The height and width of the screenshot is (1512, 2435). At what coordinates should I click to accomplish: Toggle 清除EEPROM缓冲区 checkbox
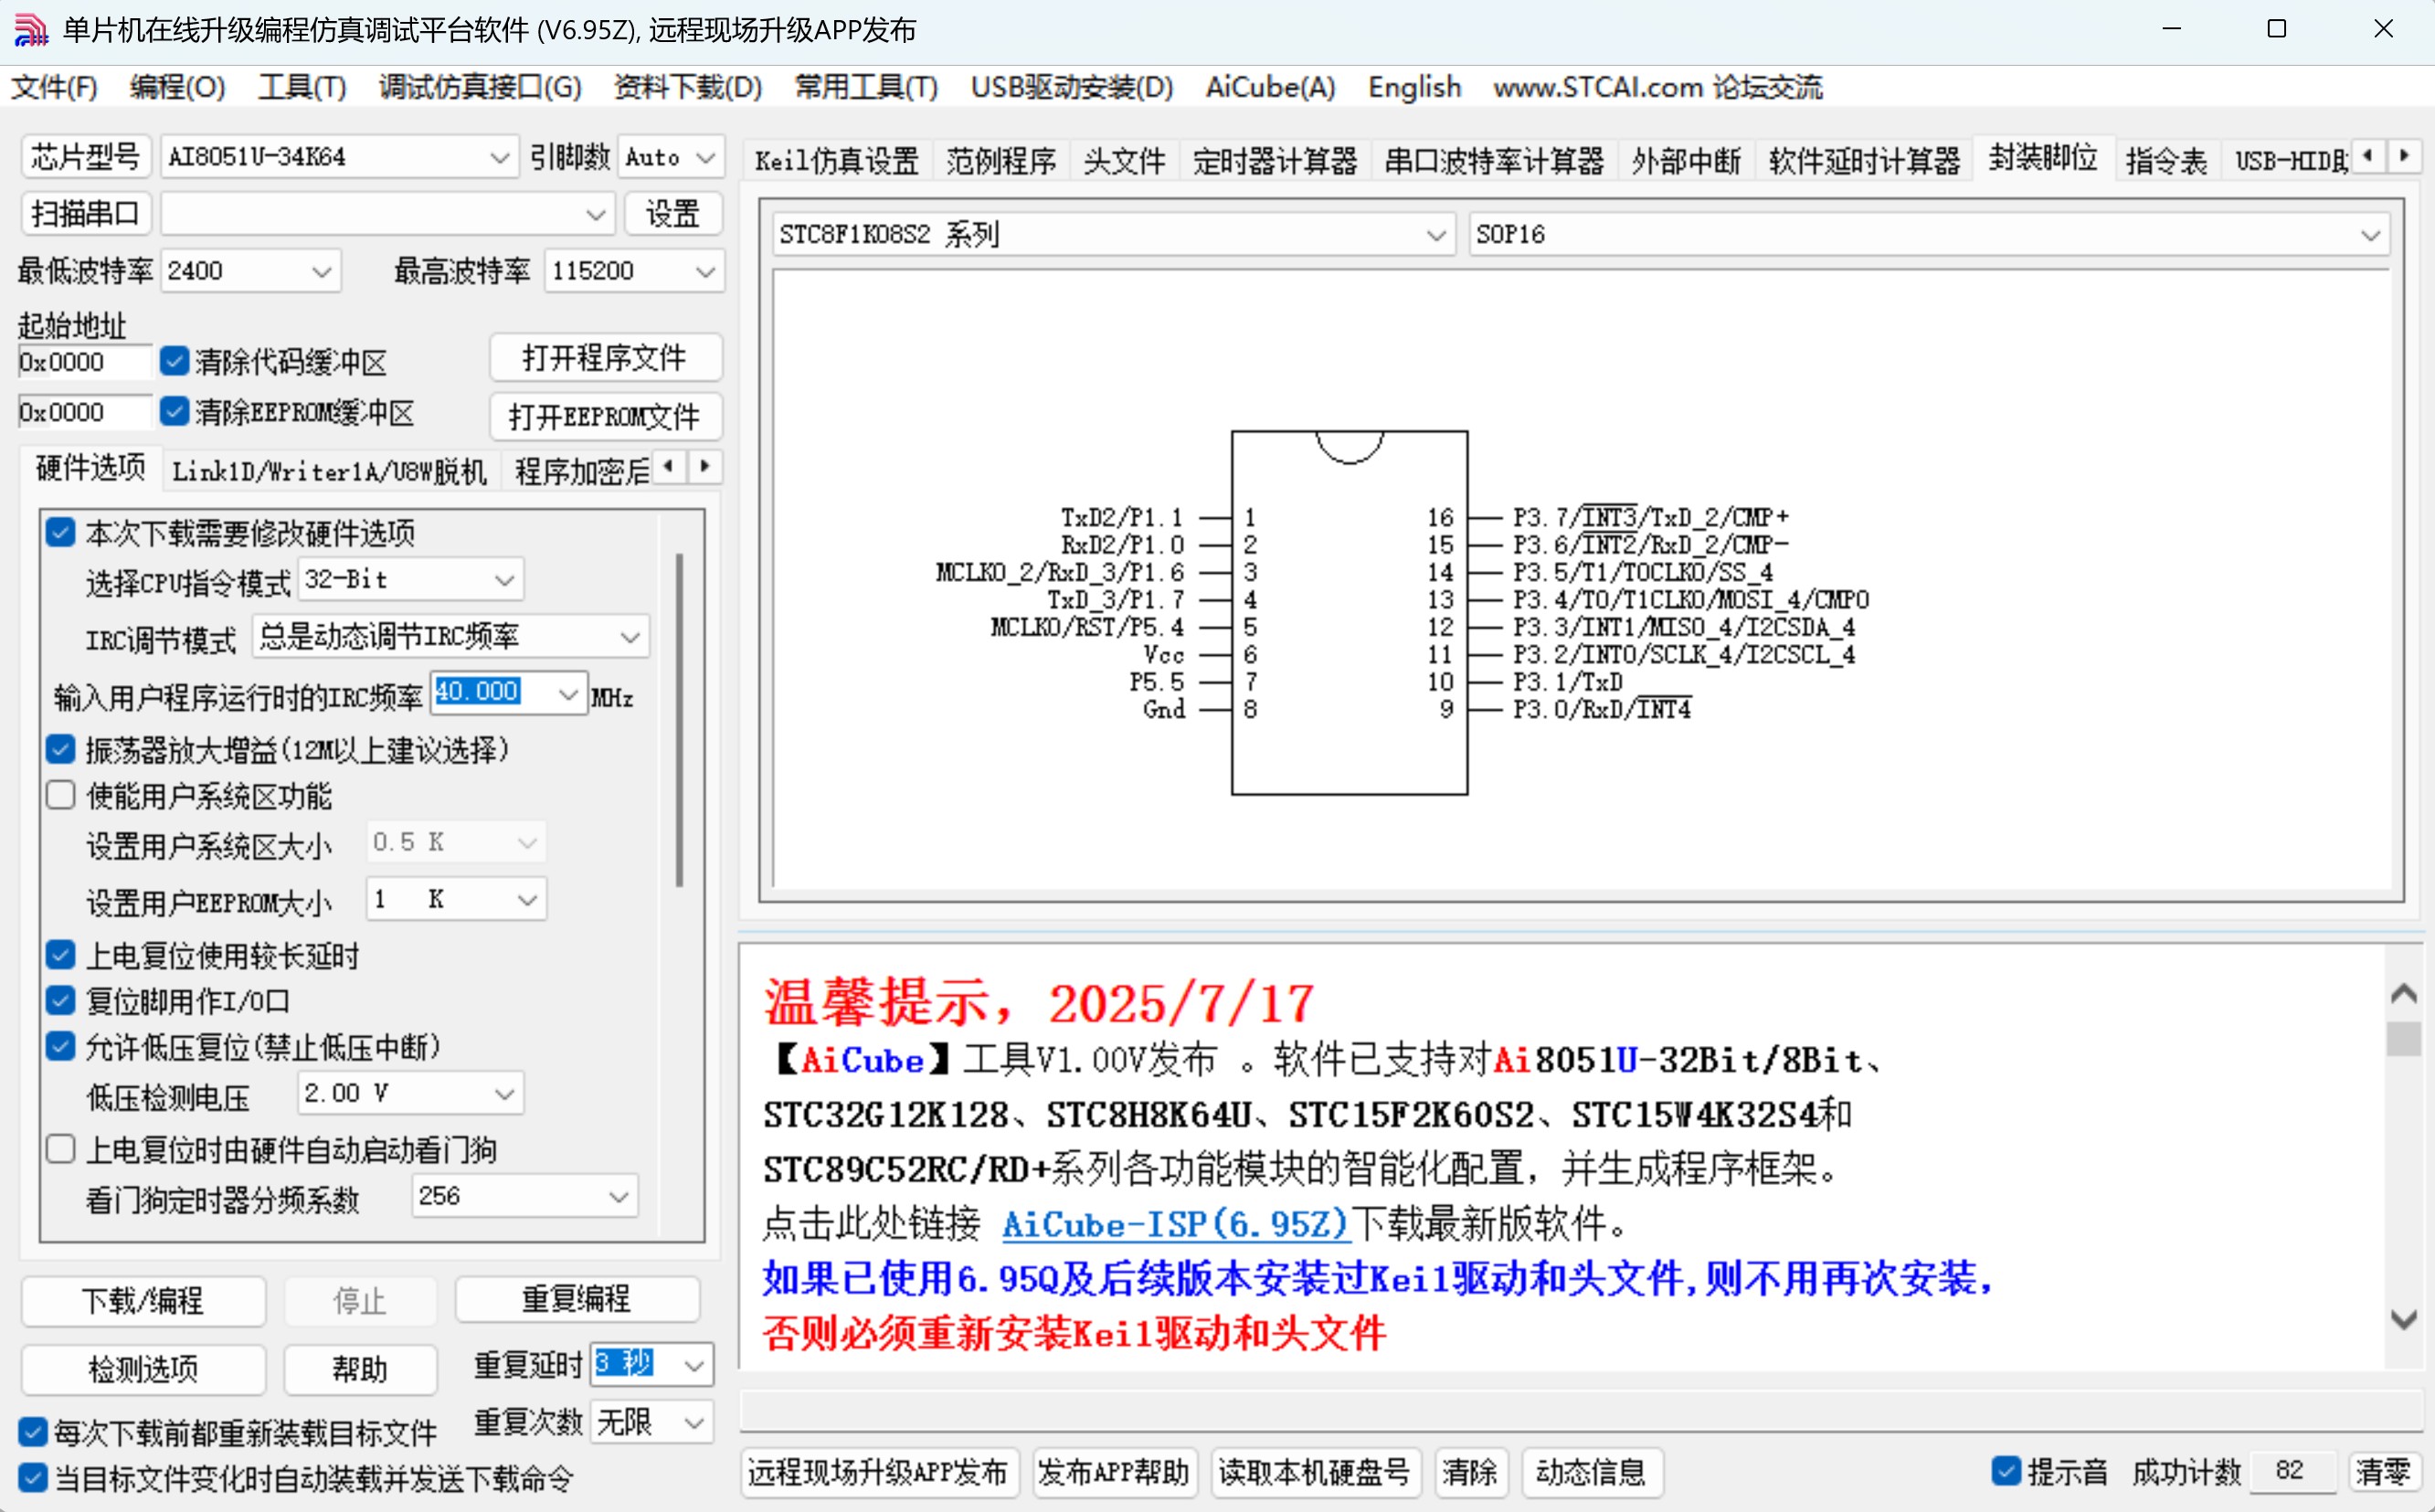[175, 411]
